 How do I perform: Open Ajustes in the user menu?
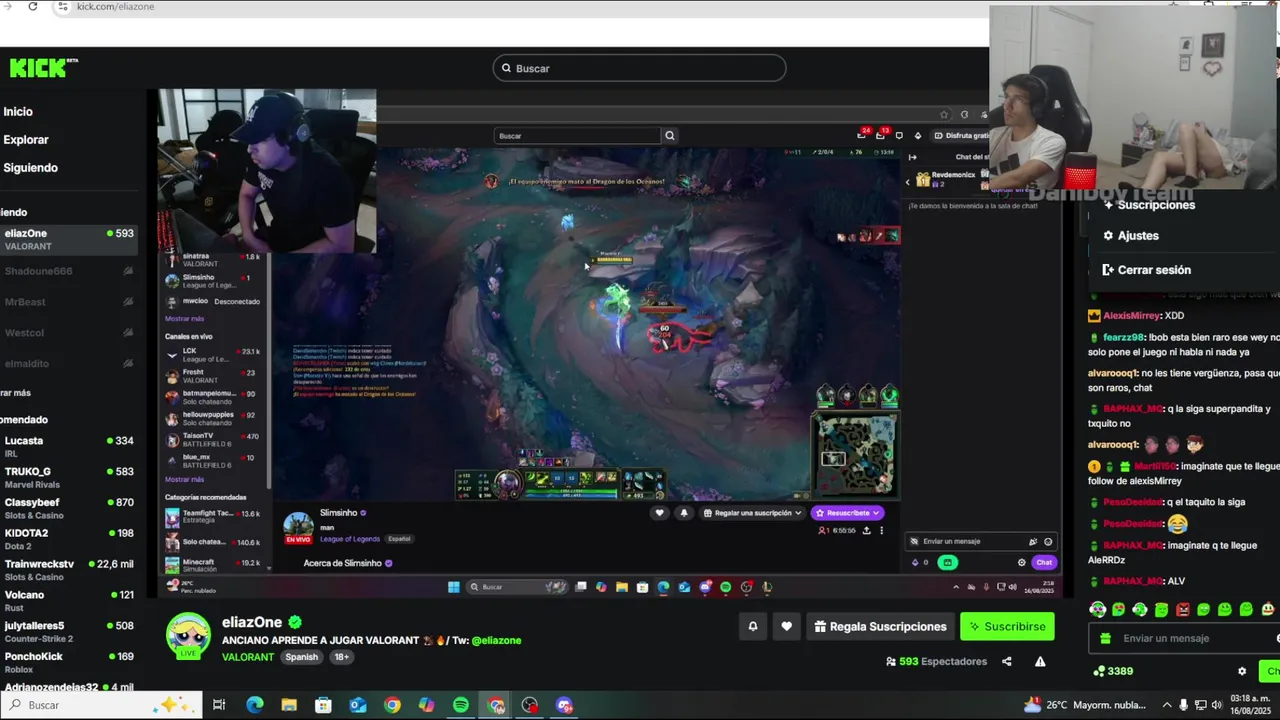click(x=1138, y=236)
